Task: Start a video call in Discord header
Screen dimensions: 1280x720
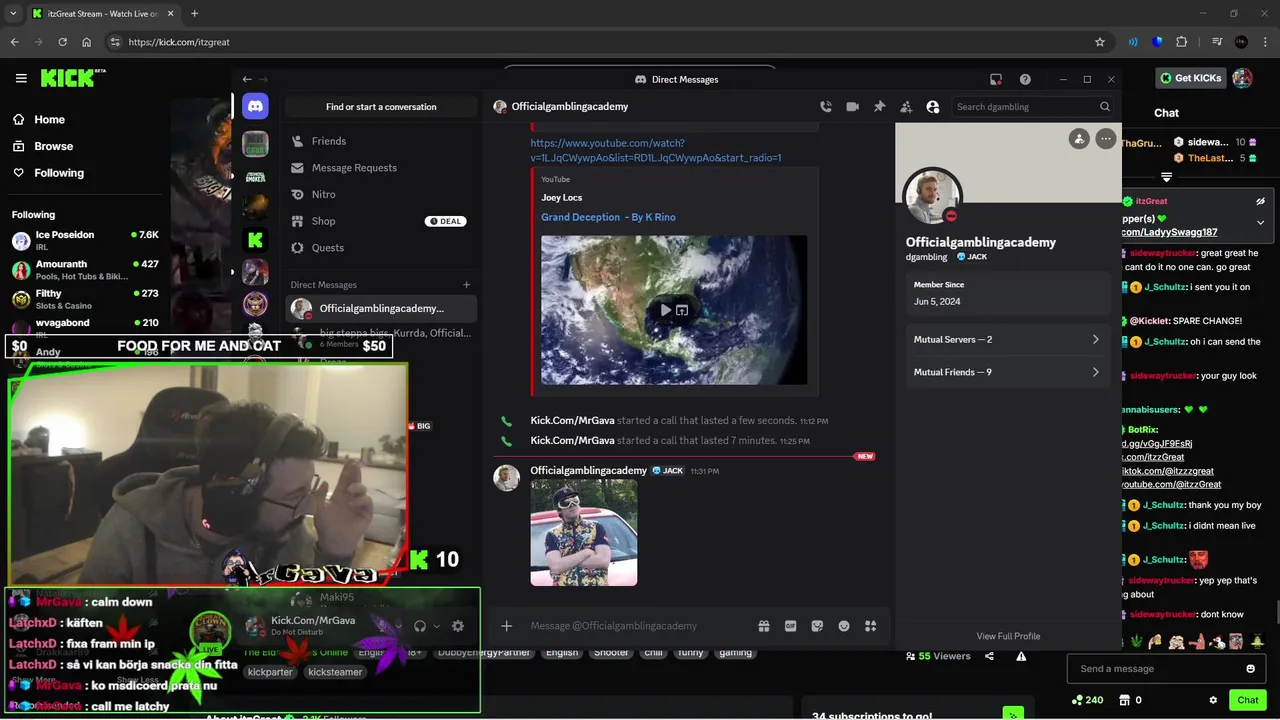Action: click(x=853, y=107)
